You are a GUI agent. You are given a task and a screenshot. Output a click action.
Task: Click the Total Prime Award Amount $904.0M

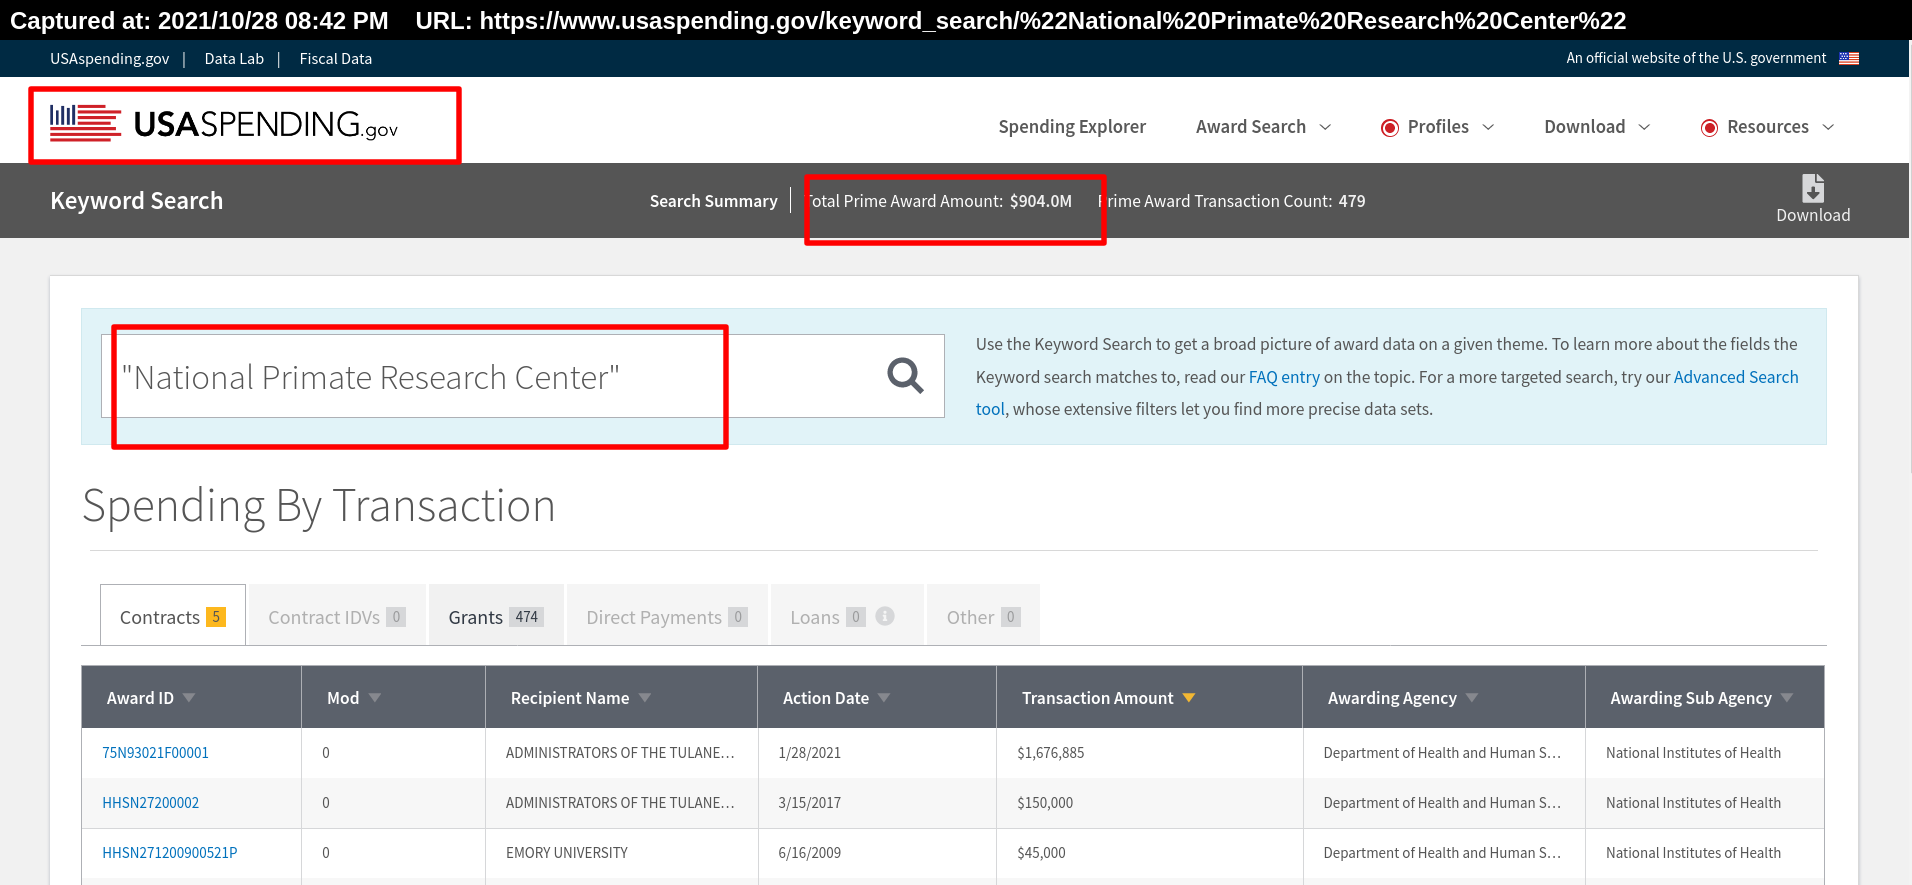point(938,201)
